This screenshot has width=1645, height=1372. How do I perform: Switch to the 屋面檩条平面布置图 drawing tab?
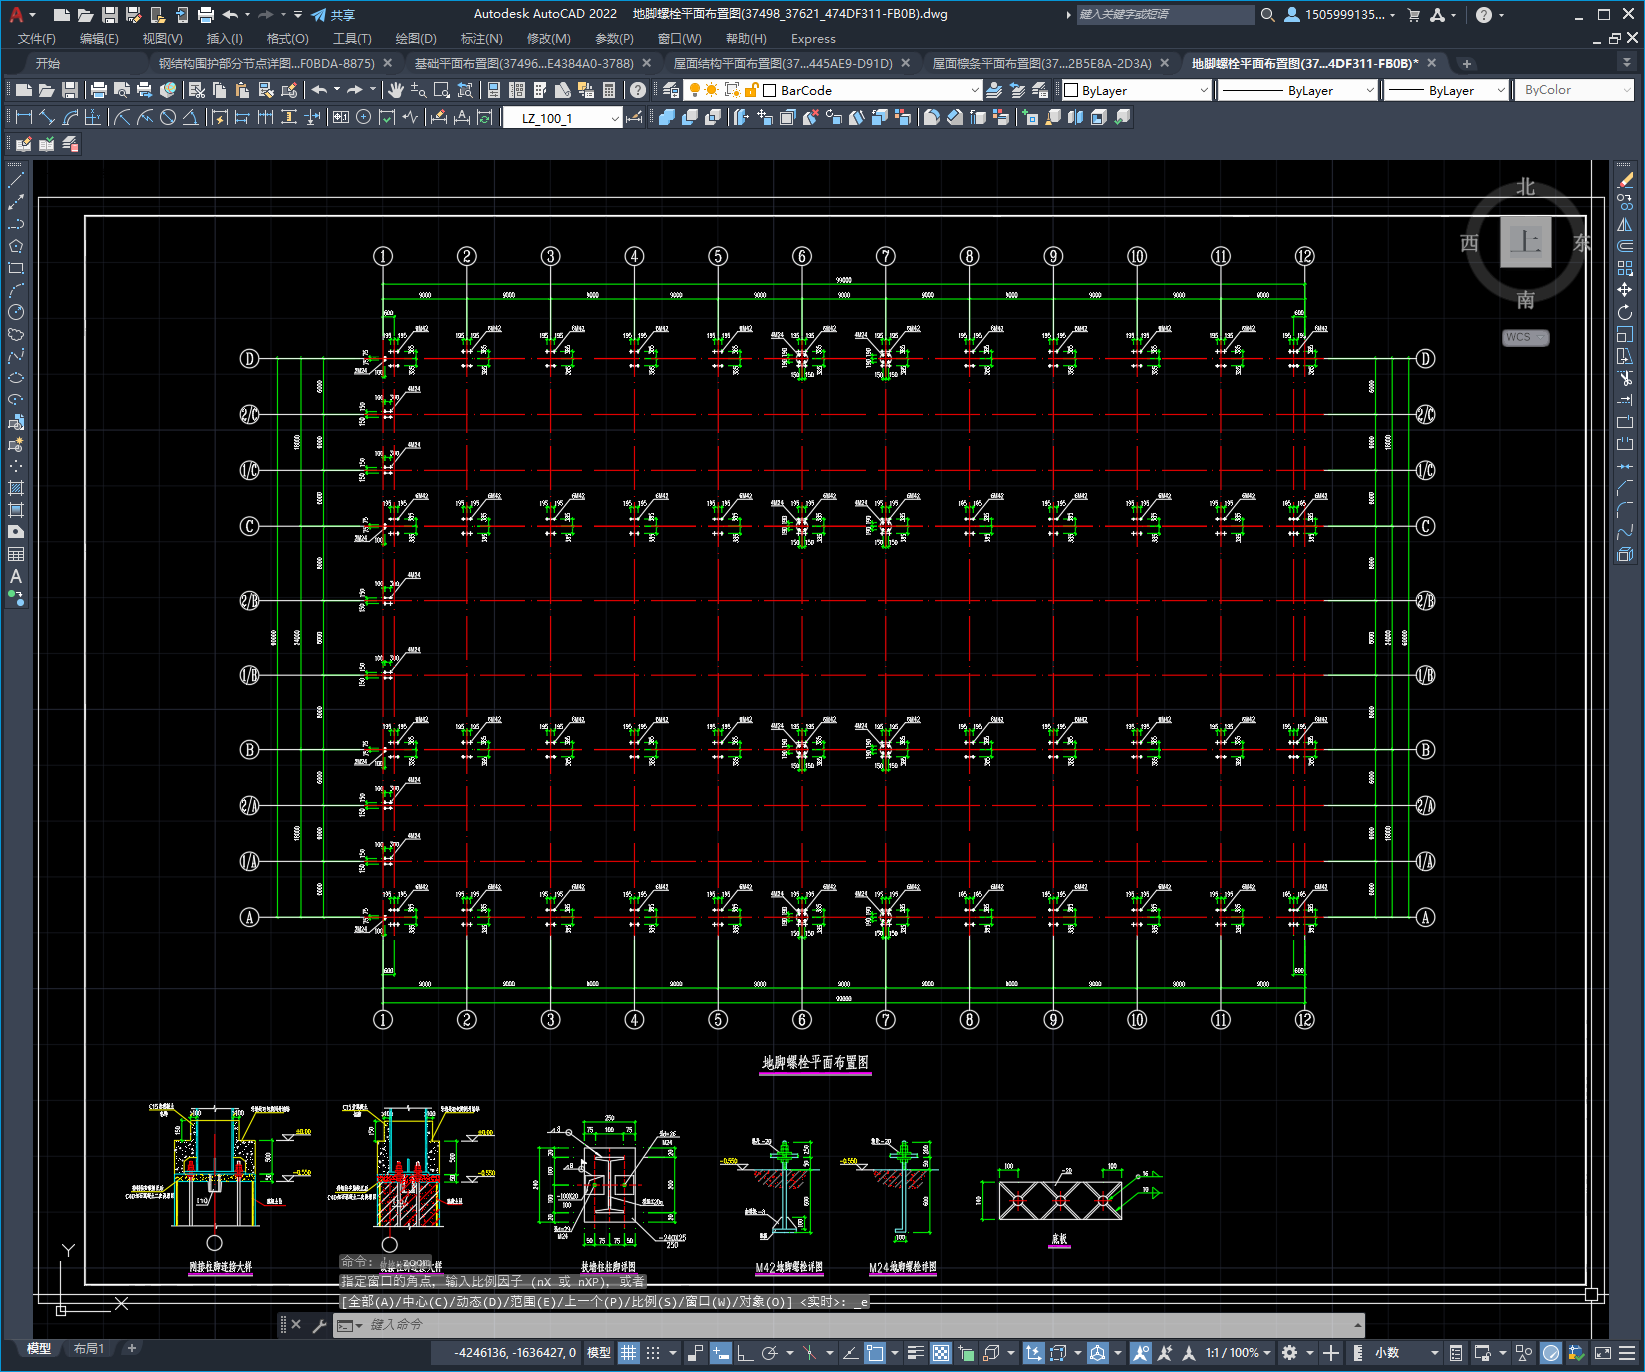click(x=1042, y=63)
